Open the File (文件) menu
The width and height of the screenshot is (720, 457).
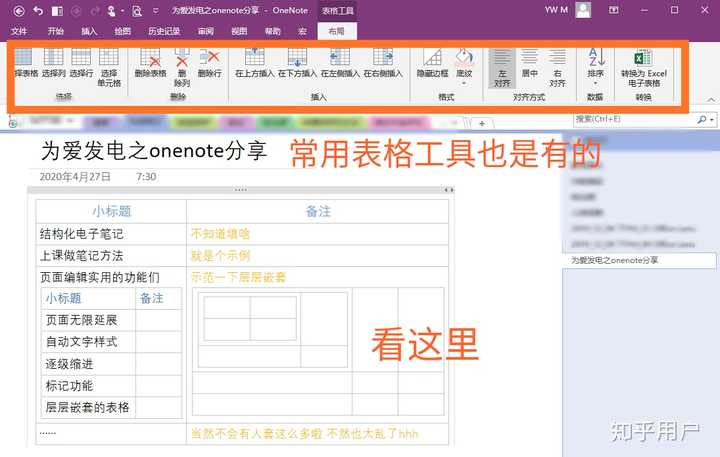19,31
